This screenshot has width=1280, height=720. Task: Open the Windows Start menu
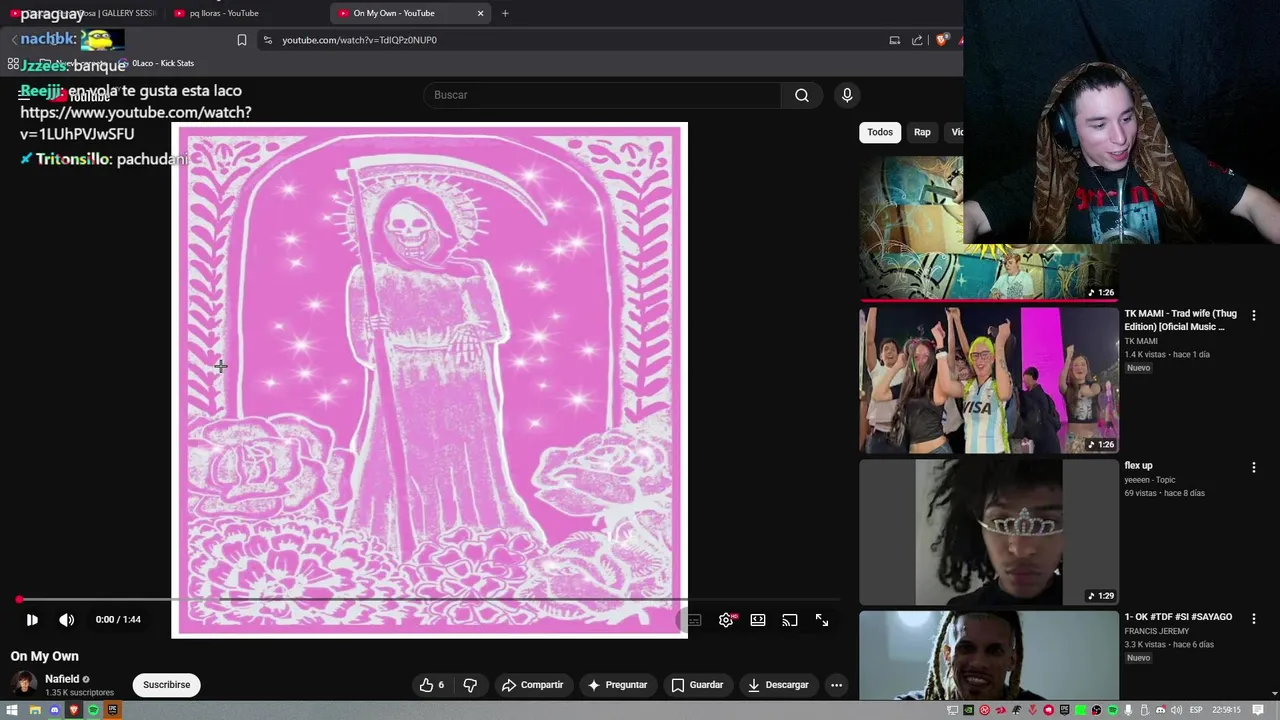tap(12, 710)
